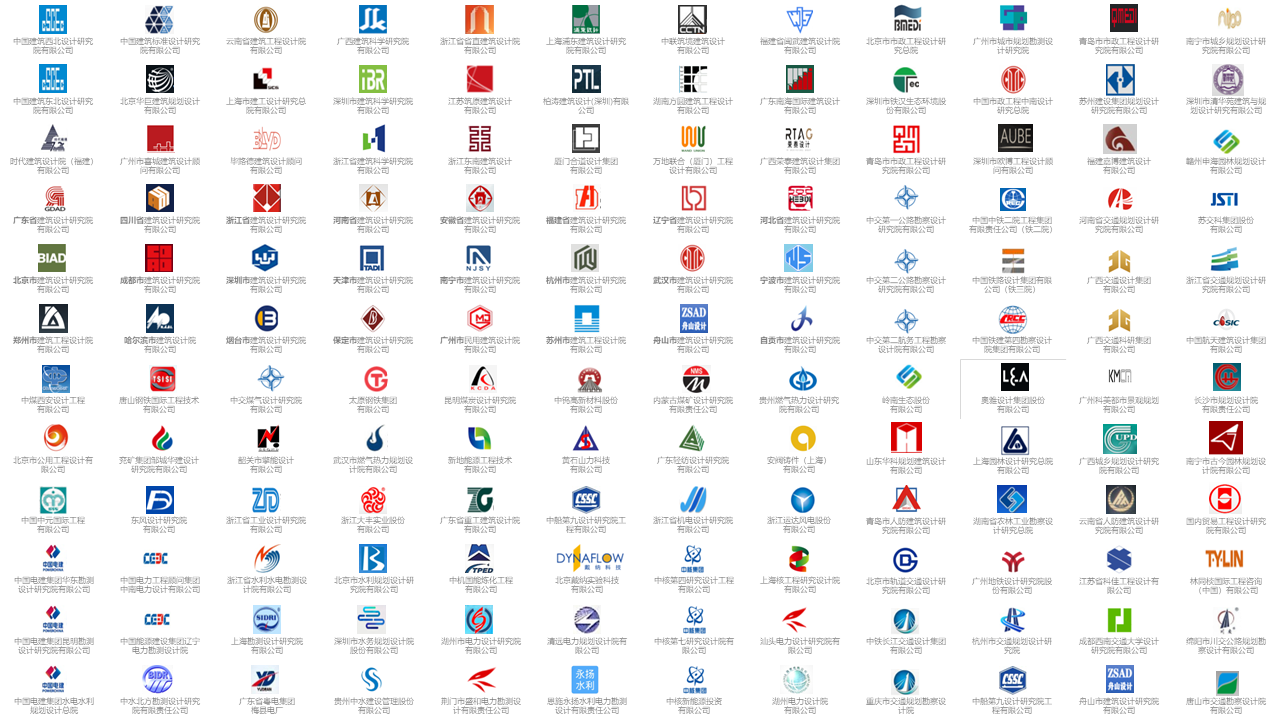Open the 北京市建筑设计研究院 company name
The width and height of the screenshot is (1280, 720).
(53, 285)
